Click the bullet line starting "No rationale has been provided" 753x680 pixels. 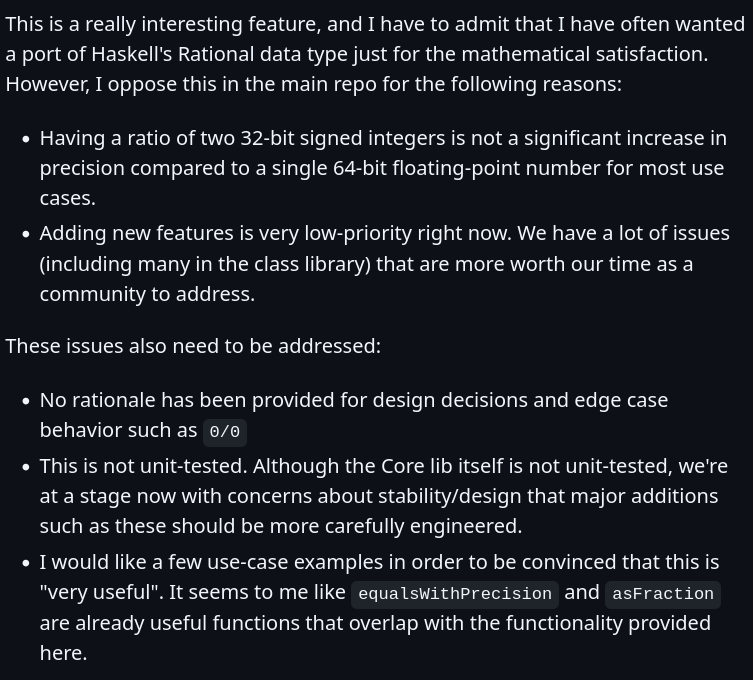click(353, 400)
